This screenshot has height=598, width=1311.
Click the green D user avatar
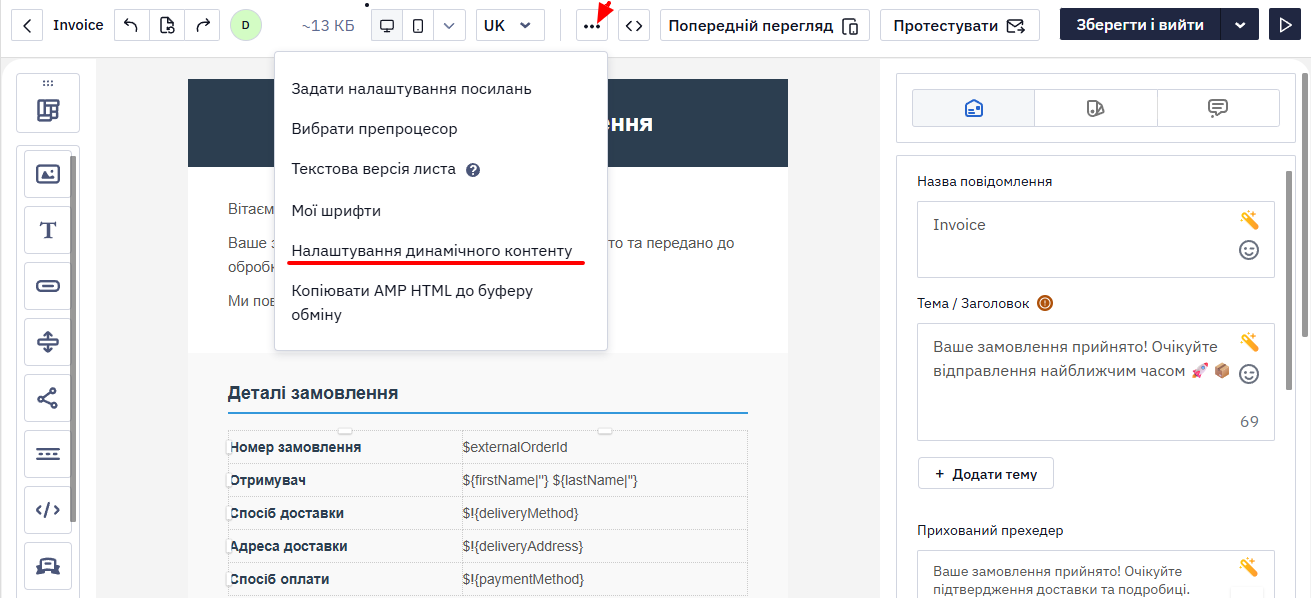point(246,25)
